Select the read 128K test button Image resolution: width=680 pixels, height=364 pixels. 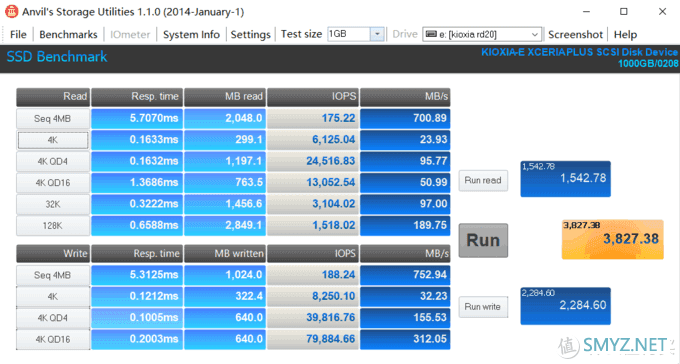click(x=53, y=226)
